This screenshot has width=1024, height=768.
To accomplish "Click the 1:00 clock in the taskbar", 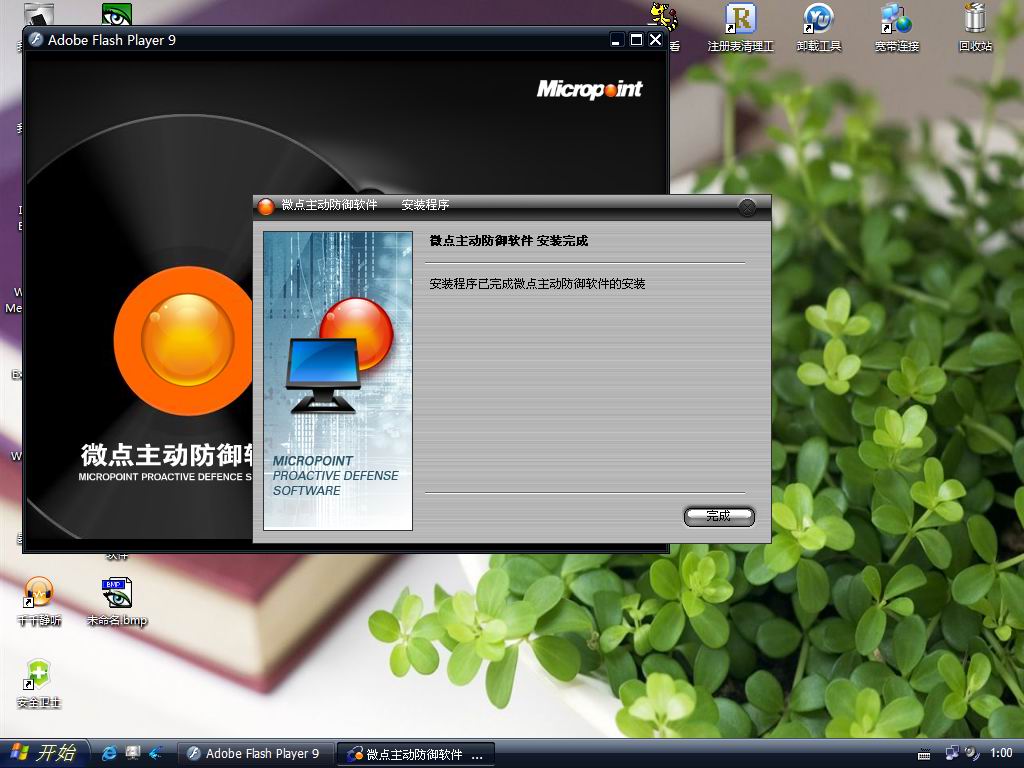I will pyautogui.click(x=1001, y=753).
